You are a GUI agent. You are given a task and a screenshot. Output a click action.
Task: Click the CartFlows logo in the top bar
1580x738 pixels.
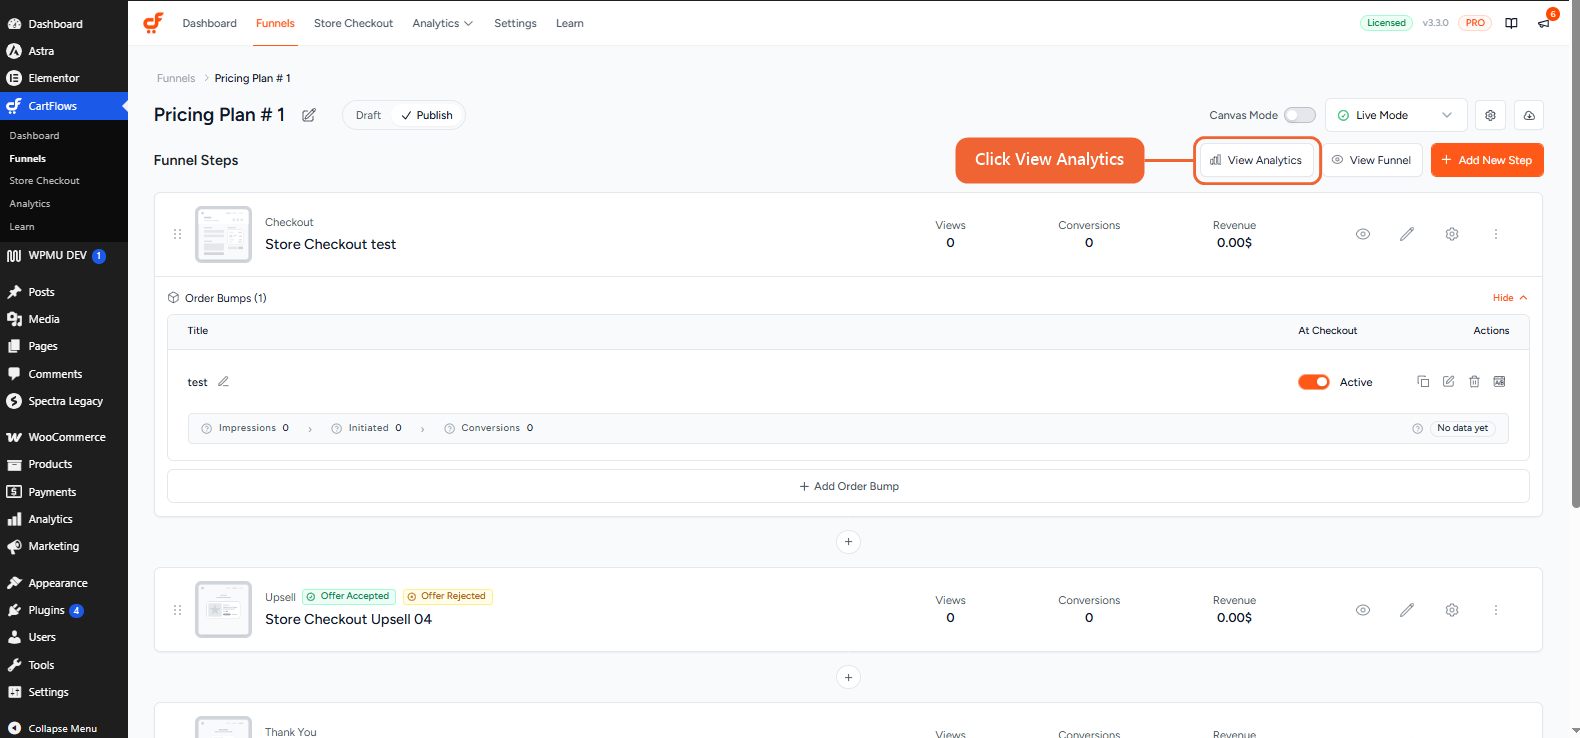click(x=153, y=23)
